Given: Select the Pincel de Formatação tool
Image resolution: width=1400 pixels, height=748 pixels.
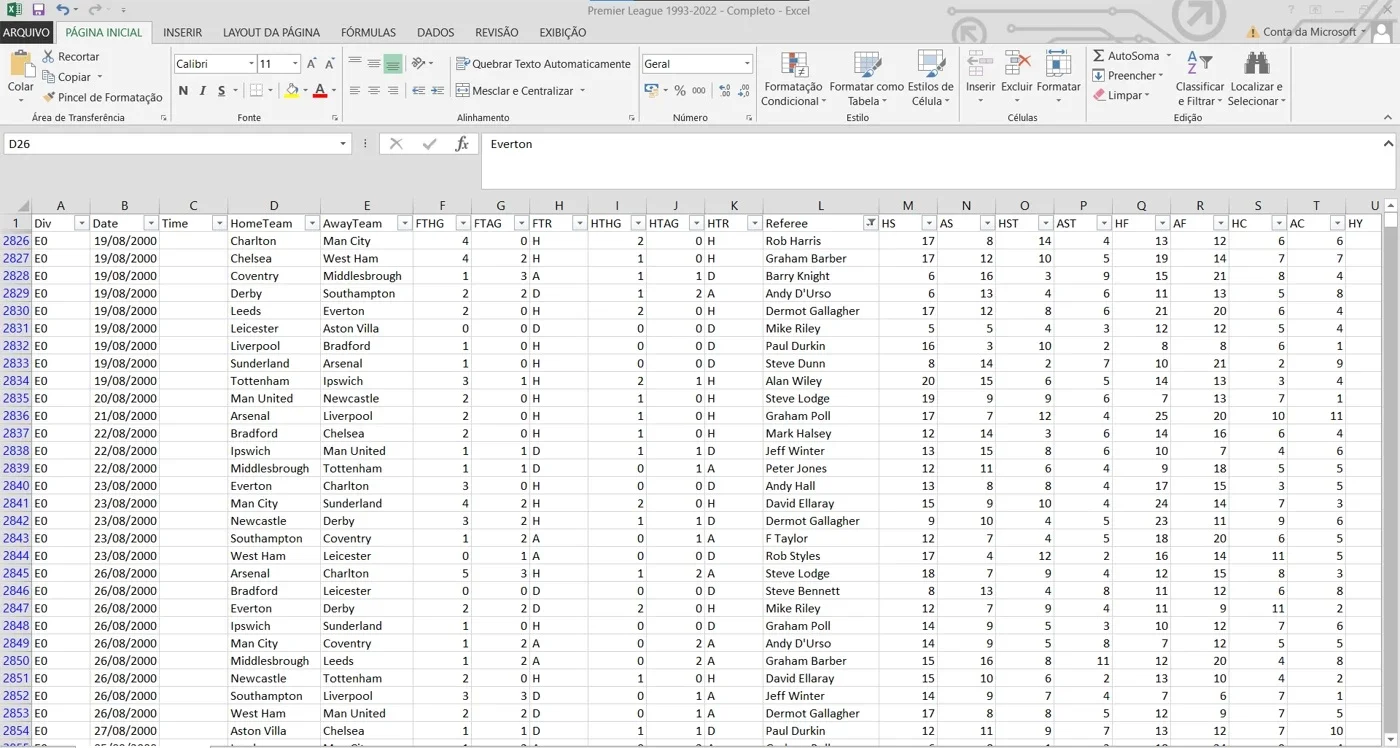Looking at the screenshot, I should 102,97.
